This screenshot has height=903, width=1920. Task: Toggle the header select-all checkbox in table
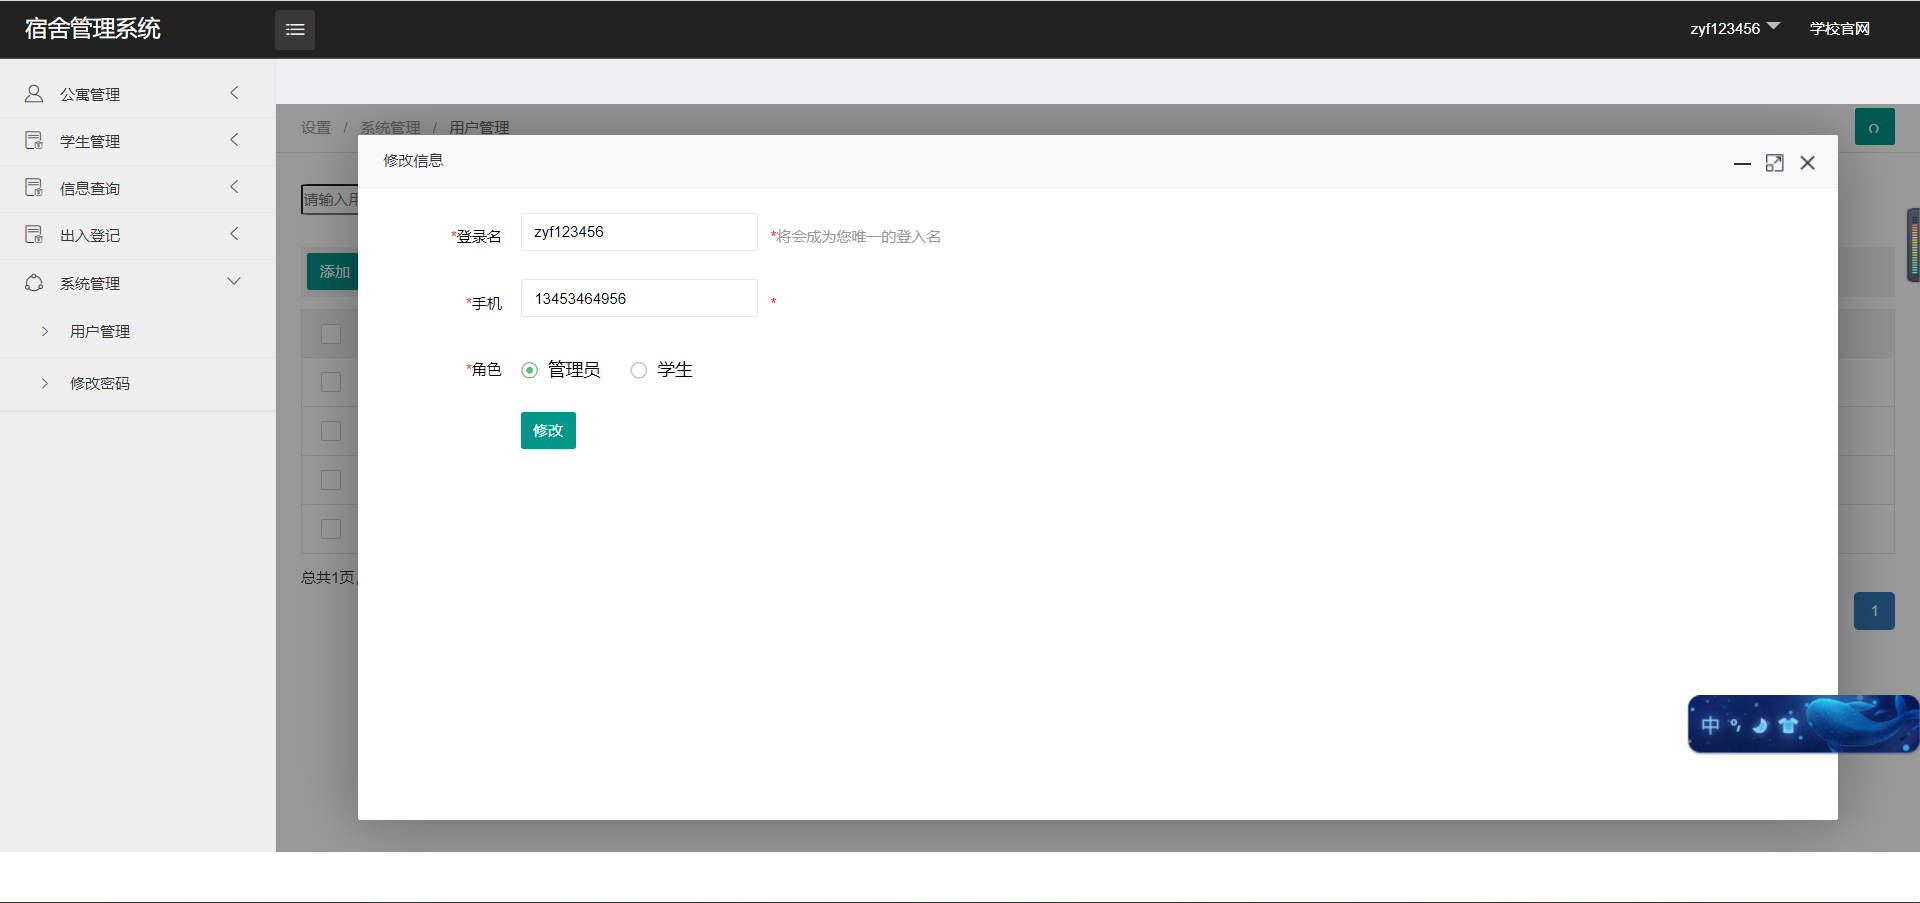coord(331,333)
